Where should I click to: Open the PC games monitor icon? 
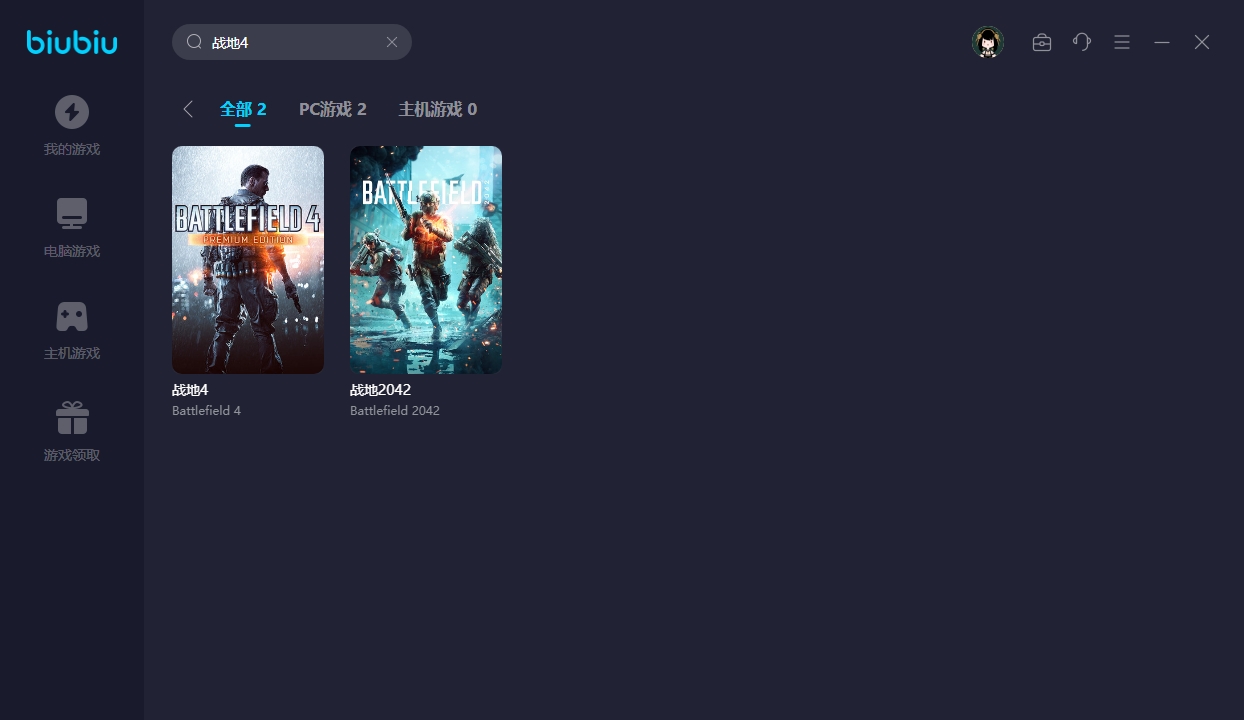pos(72,214)
